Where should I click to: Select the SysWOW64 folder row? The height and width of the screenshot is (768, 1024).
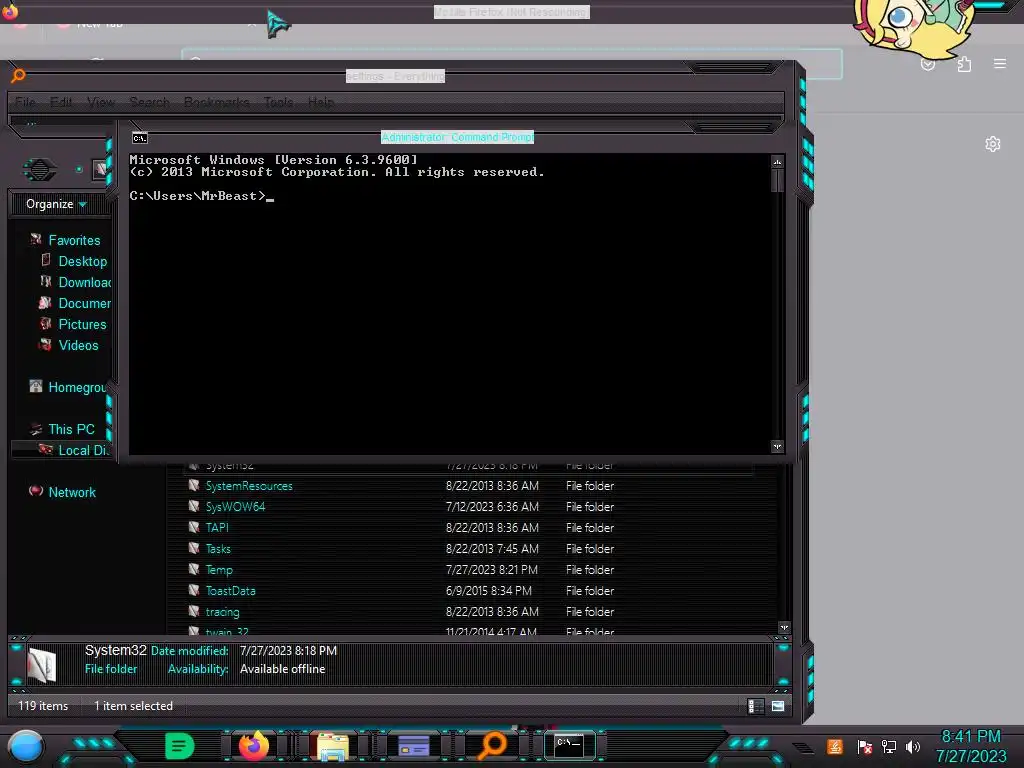pyautogui.click(x=470, y=507)
